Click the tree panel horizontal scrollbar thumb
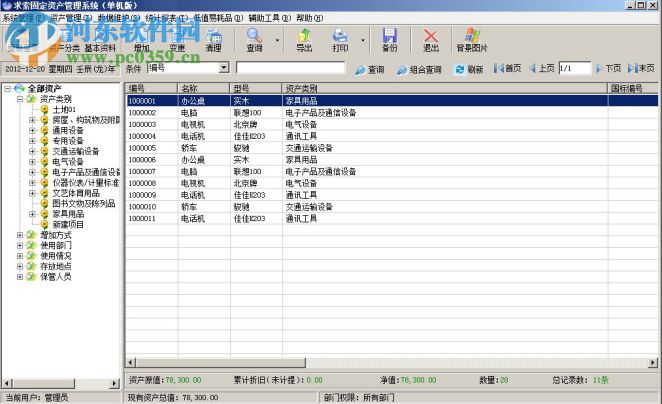 (x=43, y=383)
